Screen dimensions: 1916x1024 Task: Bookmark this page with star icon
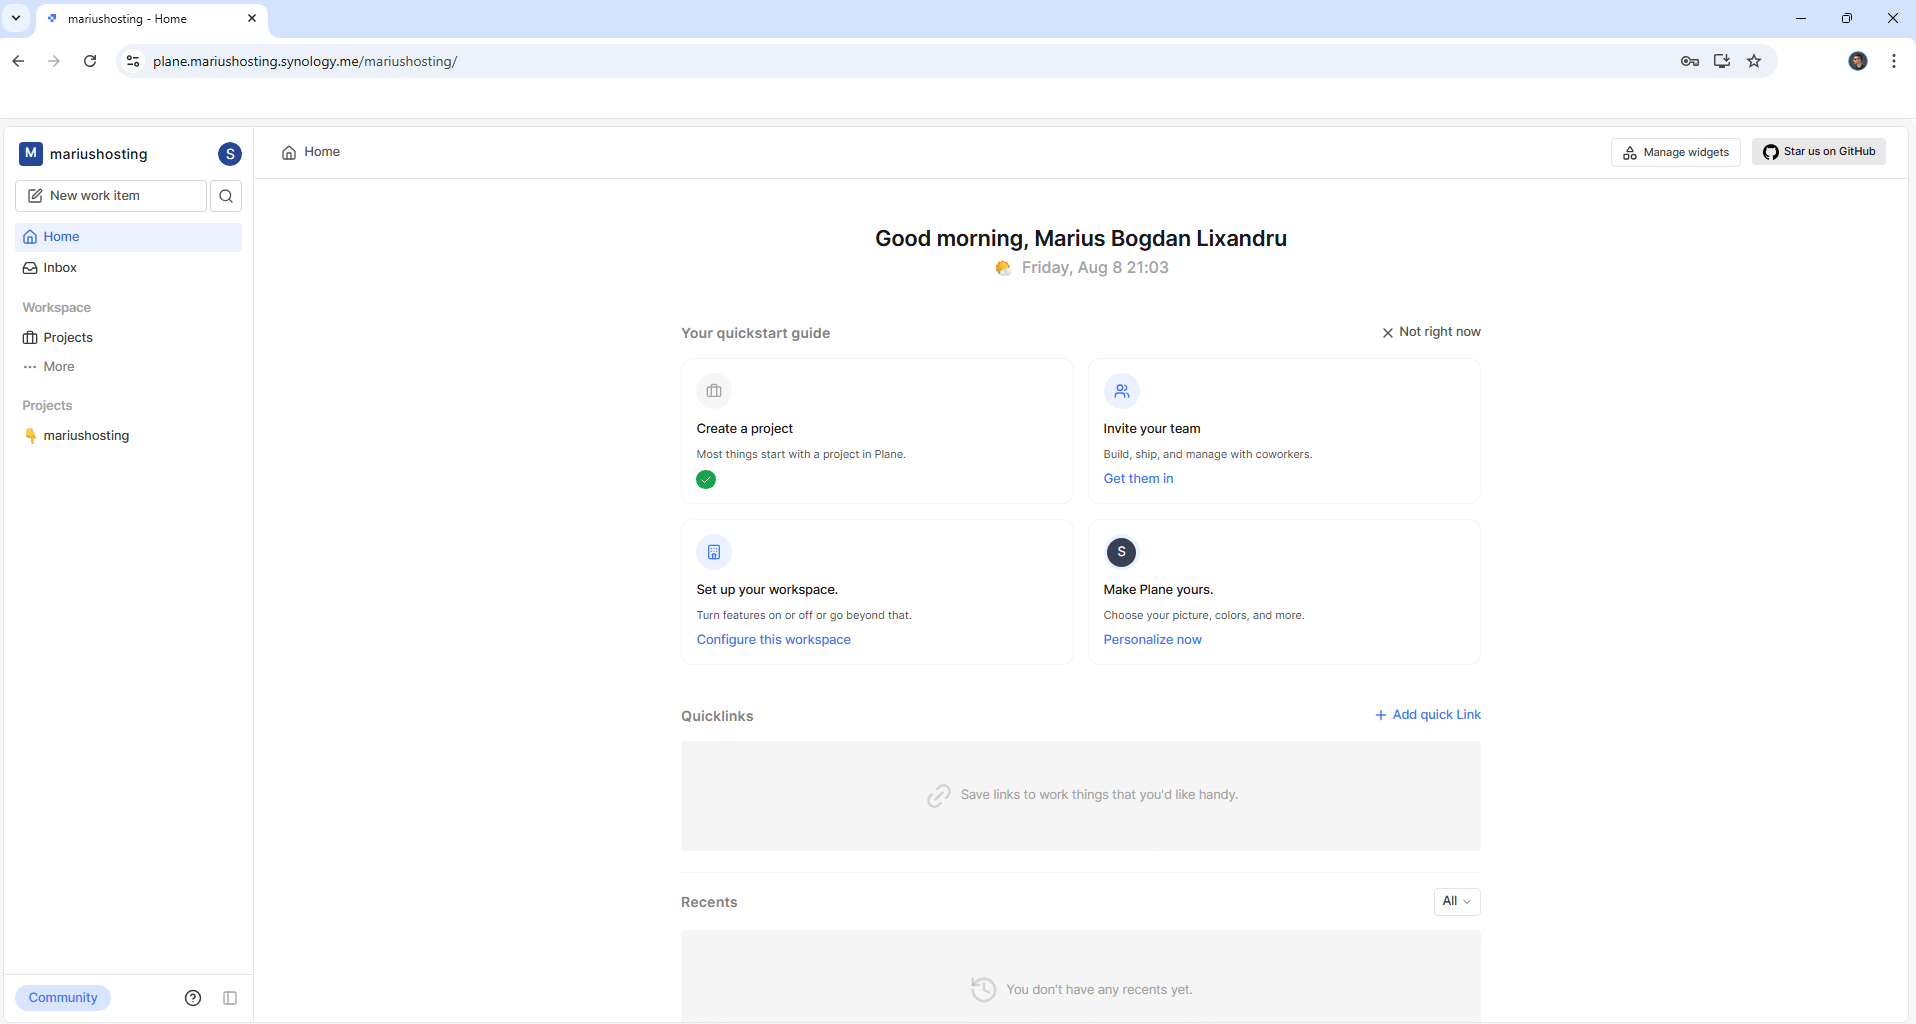pos(1754,61)
